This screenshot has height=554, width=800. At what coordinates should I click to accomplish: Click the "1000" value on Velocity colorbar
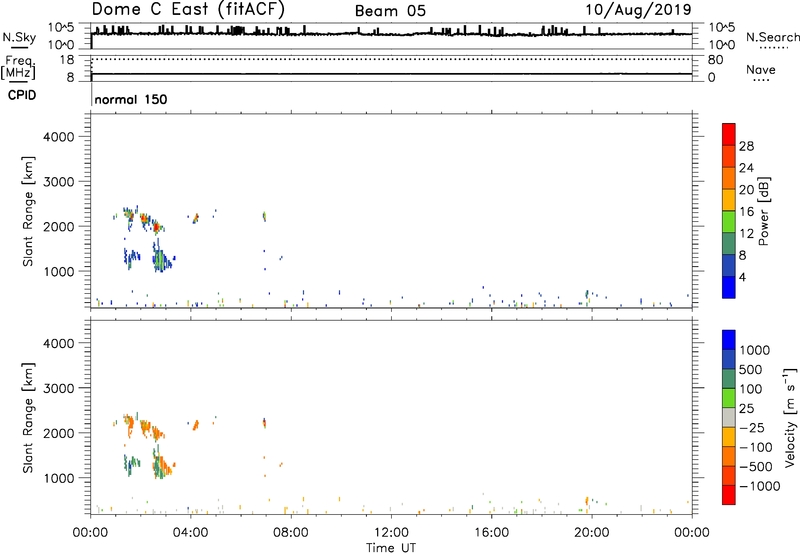[x=755, y=350]
